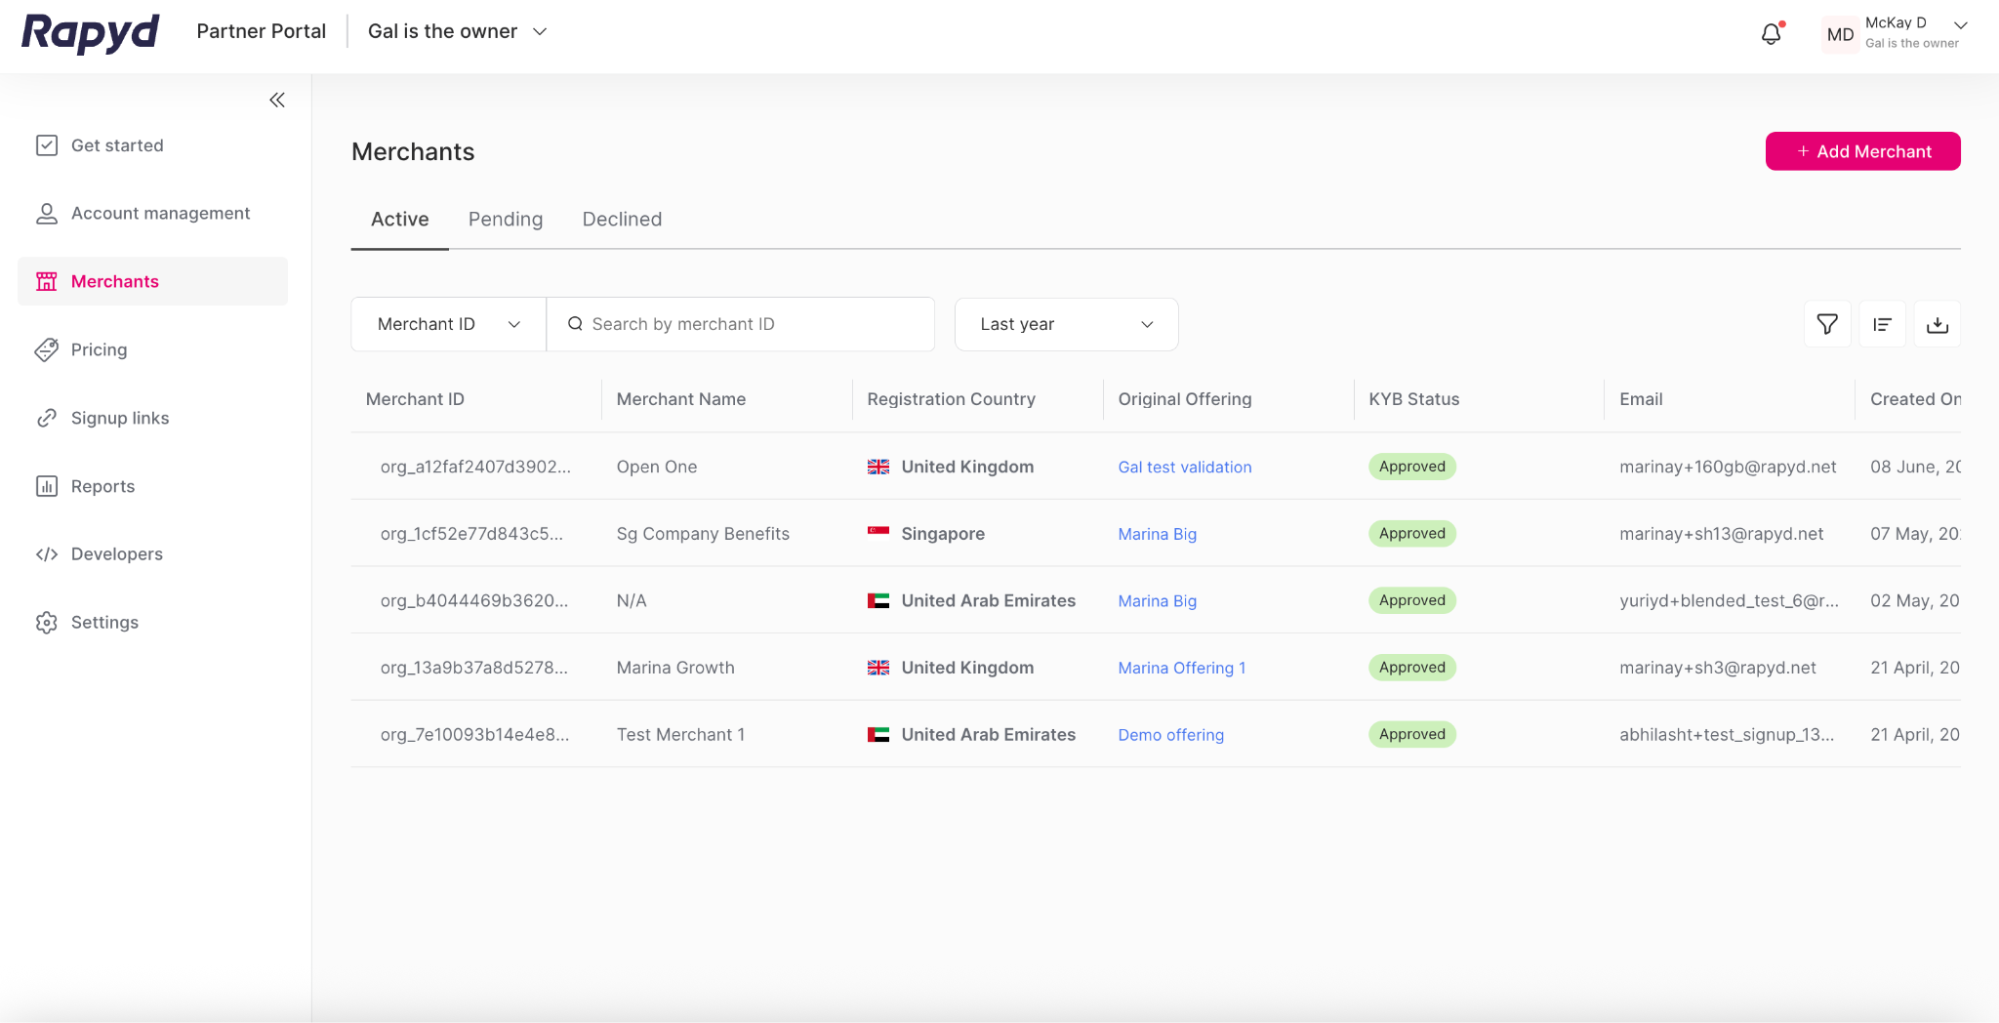The width and height of the screenshot is (1999, 1023).
Task: Go to Settings in the sidebar
Action: (x=104, y=622)
